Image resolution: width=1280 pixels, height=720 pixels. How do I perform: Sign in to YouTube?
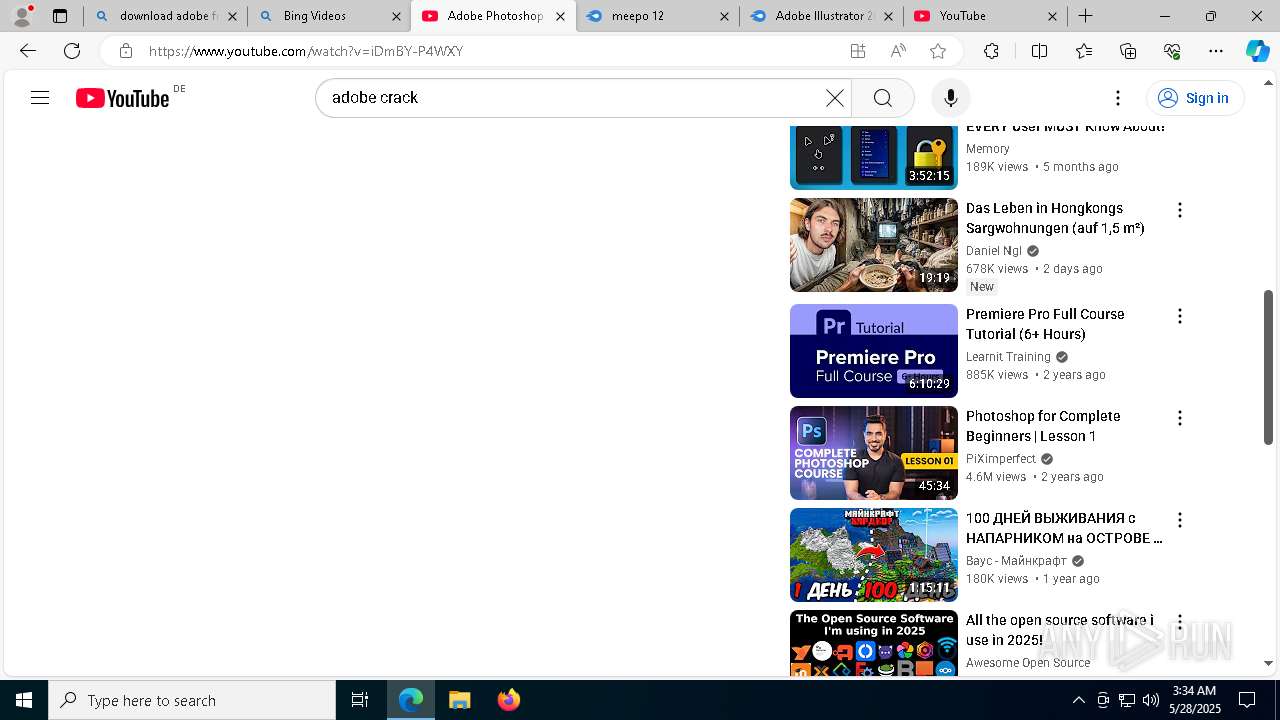coord(1195,98)
